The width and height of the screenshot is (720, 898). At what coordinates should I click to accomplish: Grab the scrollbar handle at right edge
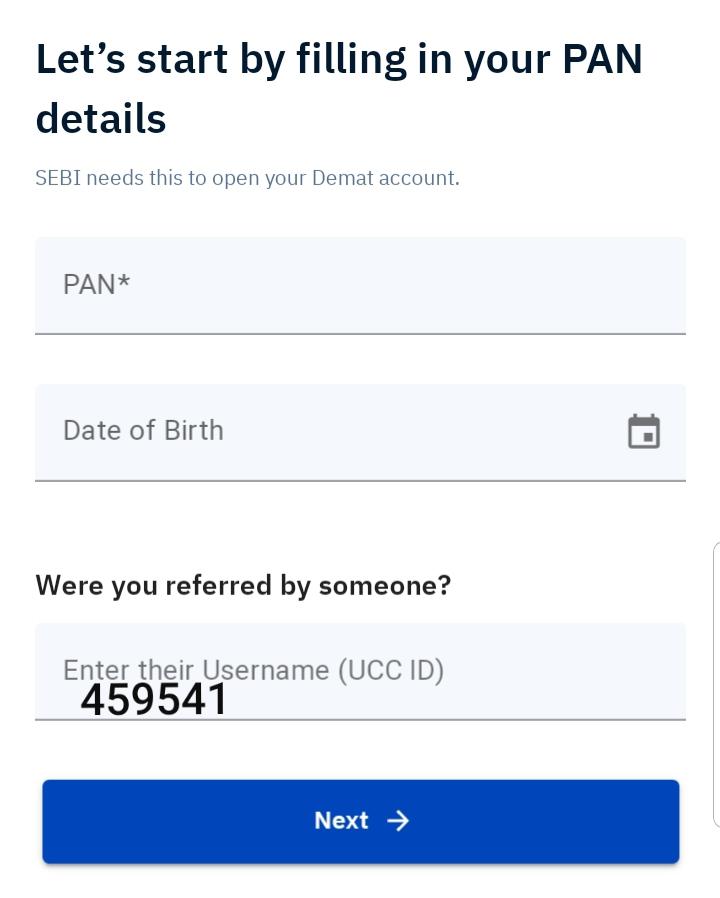click(716, 685)
